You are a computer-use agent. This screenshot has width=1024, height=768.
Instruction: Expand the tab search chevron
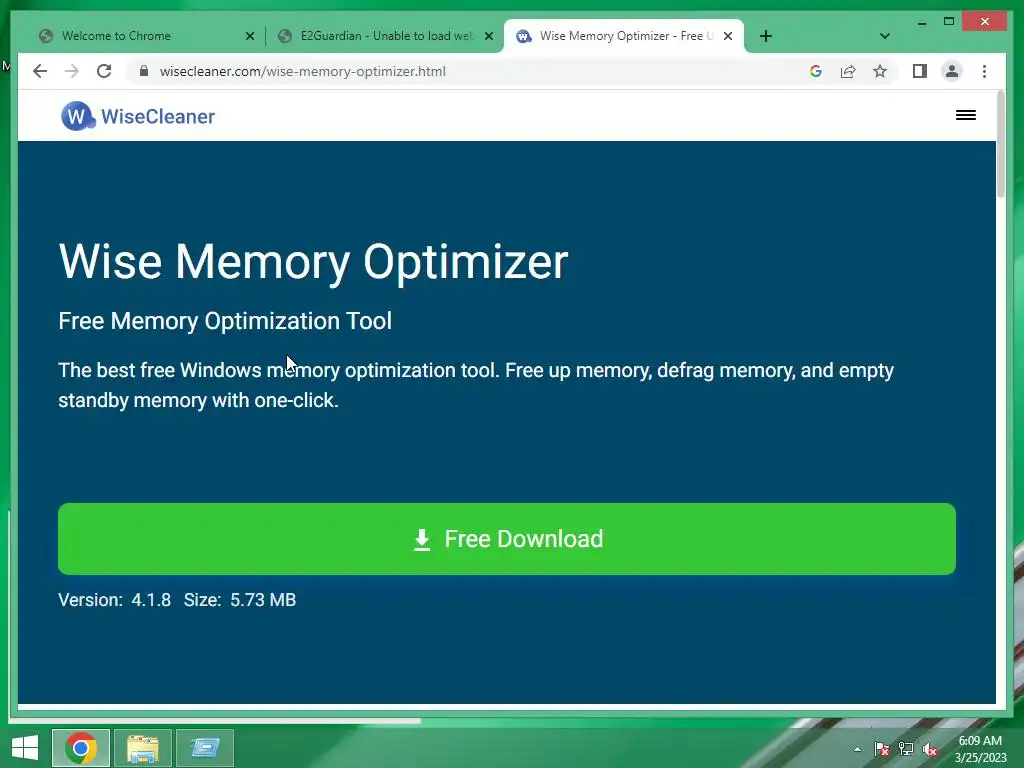[885, 36]
